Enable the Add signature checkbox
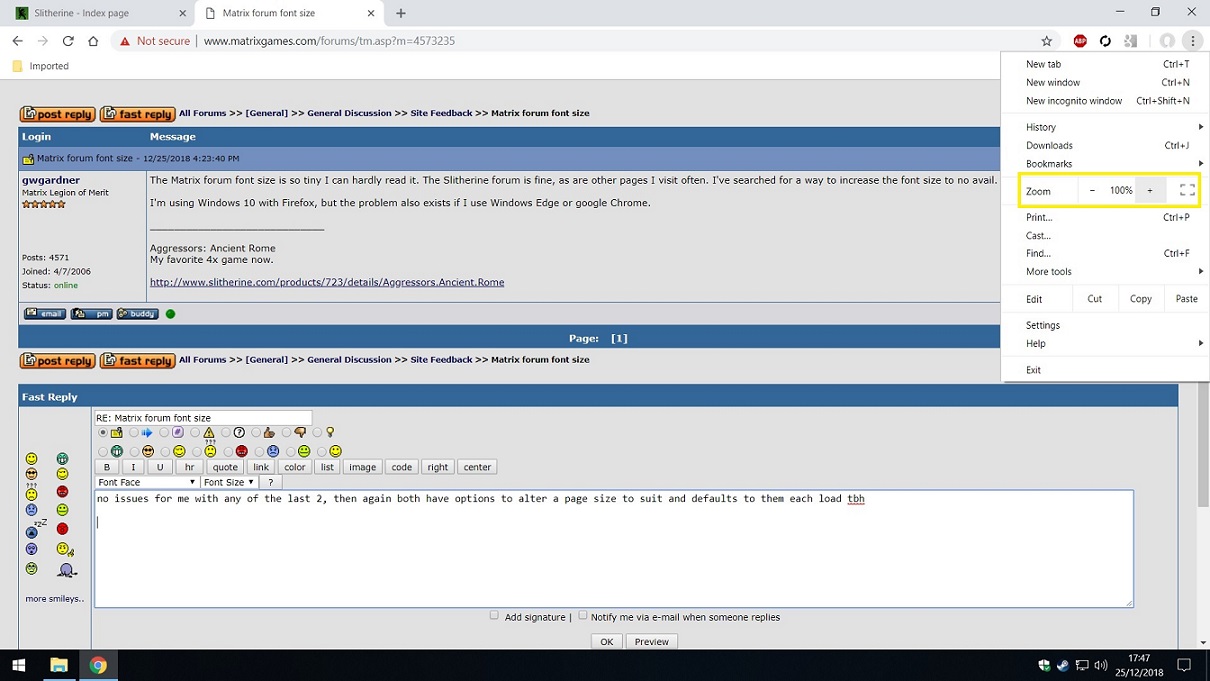Screen dimensions: 1210x681 click(x=494, y=616)
